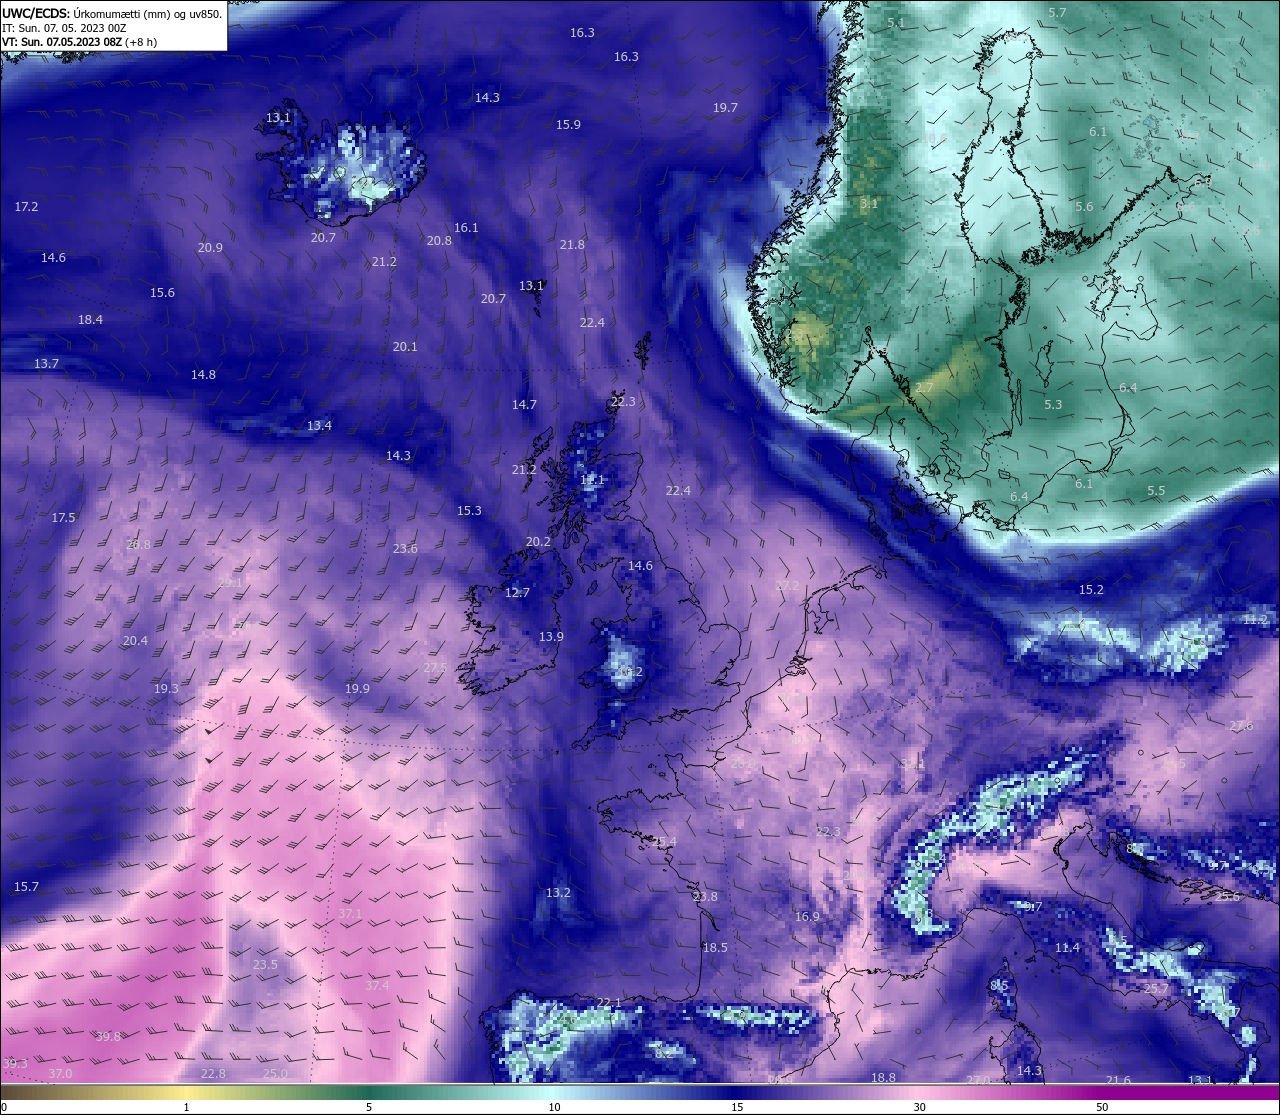The image size is (1280, 1115).
Task: Click the 15.2 value label
Action: pos(1091,590)
